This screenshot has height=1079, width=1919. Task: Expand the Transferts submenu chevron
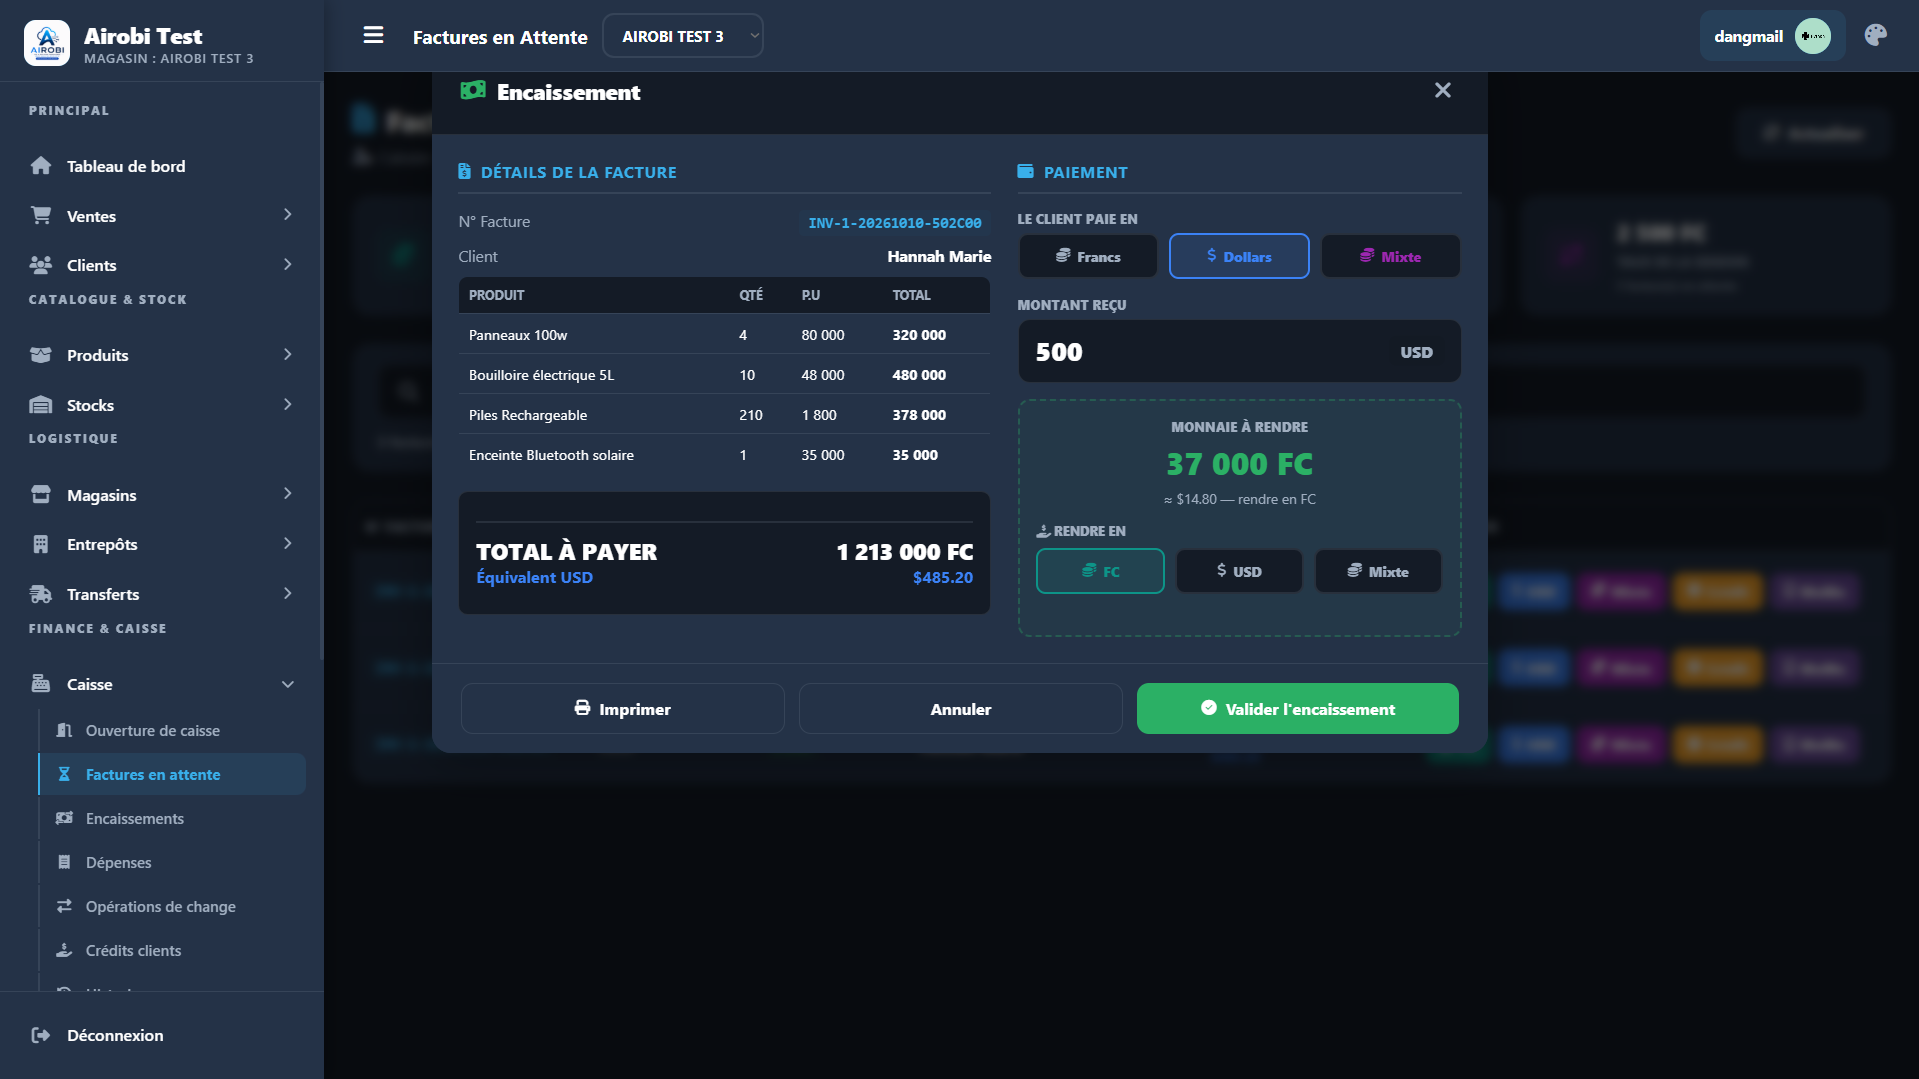288,594
